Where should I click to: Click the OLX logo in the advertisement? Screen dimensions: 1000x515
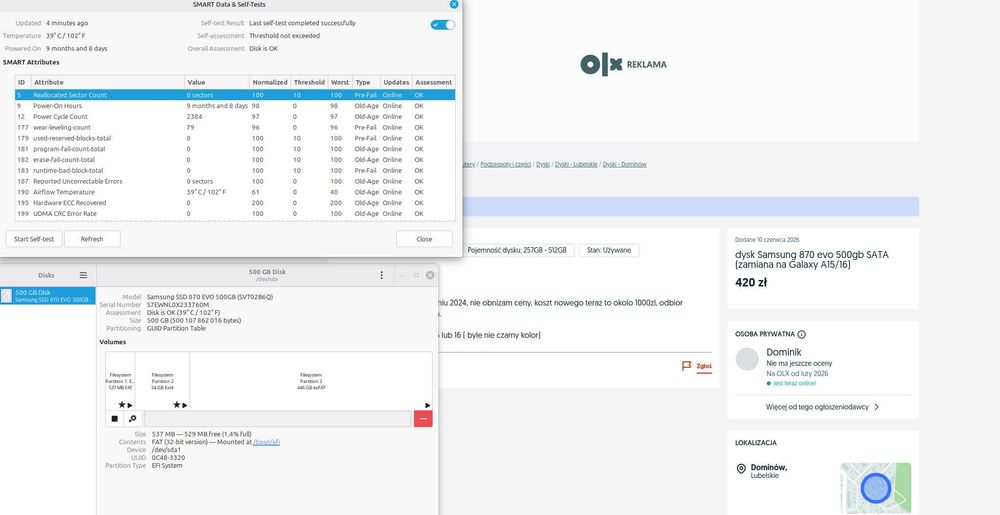(x=601, y=64)
